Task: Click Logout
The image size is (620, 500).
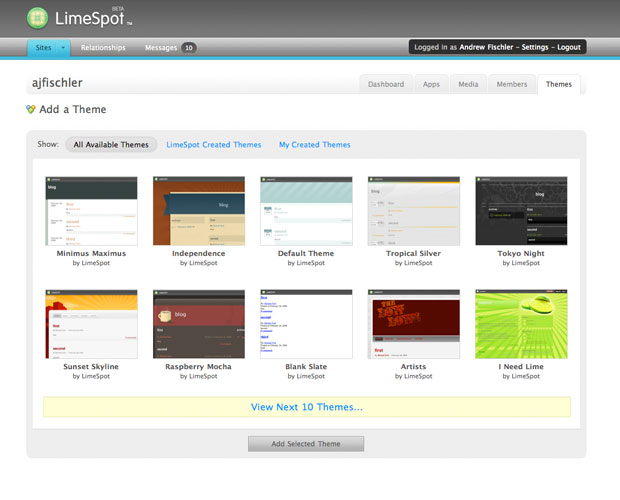Action: [569, 47]
